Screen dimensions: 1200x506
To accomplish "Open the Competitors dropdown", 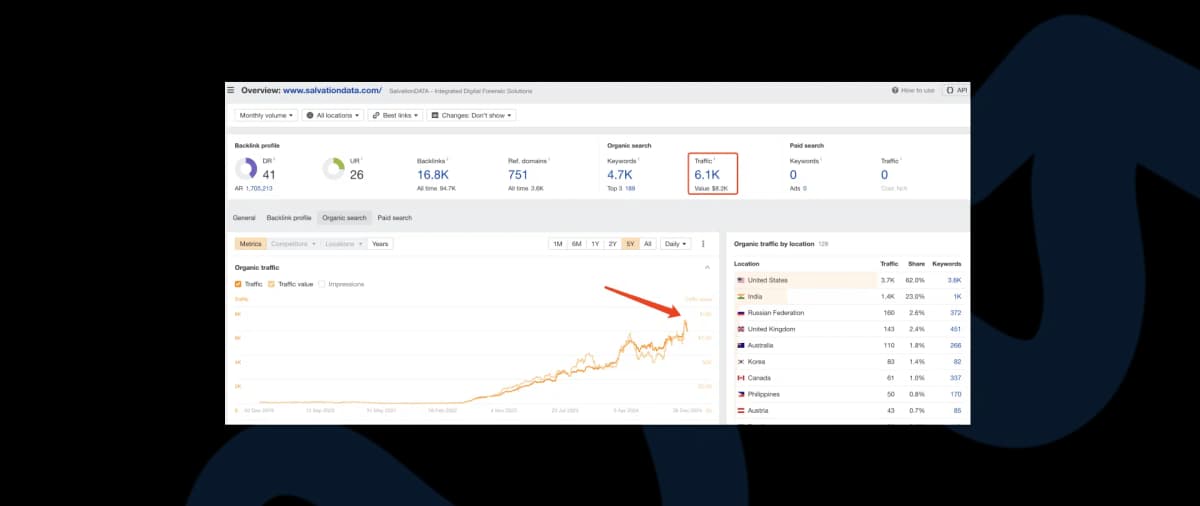I will pyautogui.click(x=293, y=243).
